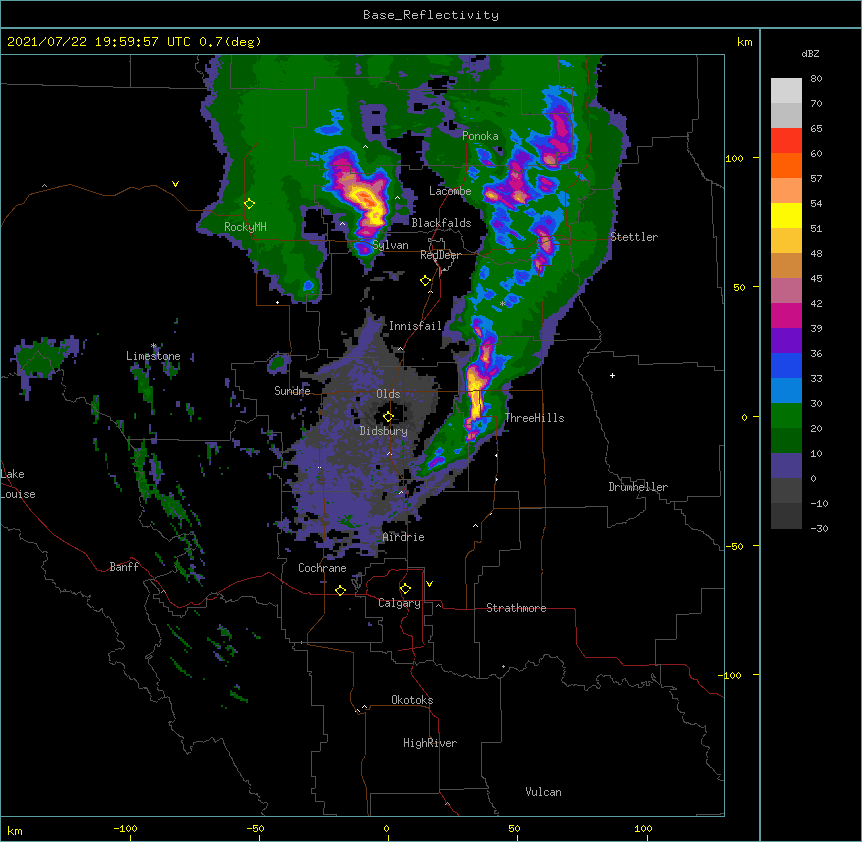Click the Sylvan label
This screenshot has height=842, width=862.
(390, 245)
